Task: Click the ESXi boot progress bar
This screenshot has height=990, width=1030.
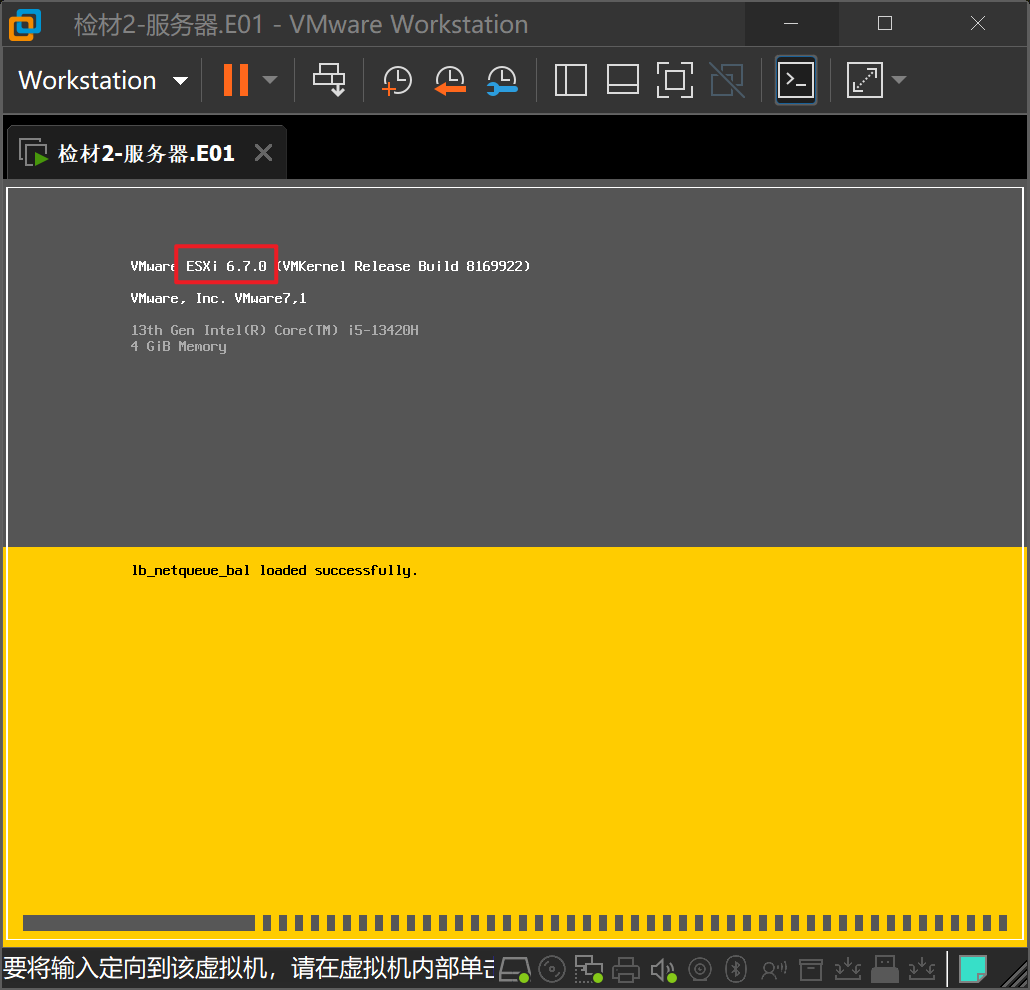Action: pyautogui.click(x=515, y=923)
